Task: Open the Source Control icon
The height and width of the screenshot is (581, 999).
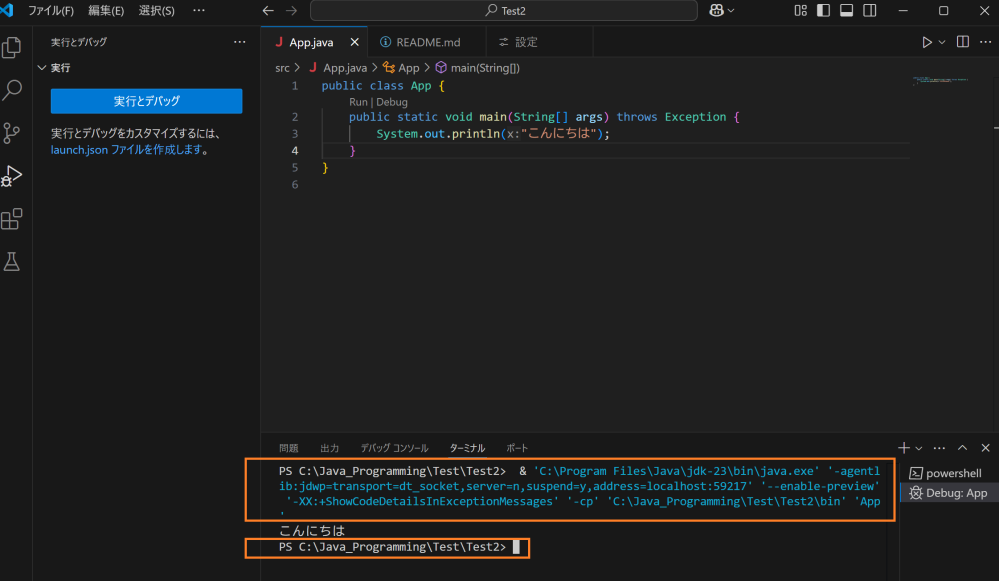Action: 13,133
